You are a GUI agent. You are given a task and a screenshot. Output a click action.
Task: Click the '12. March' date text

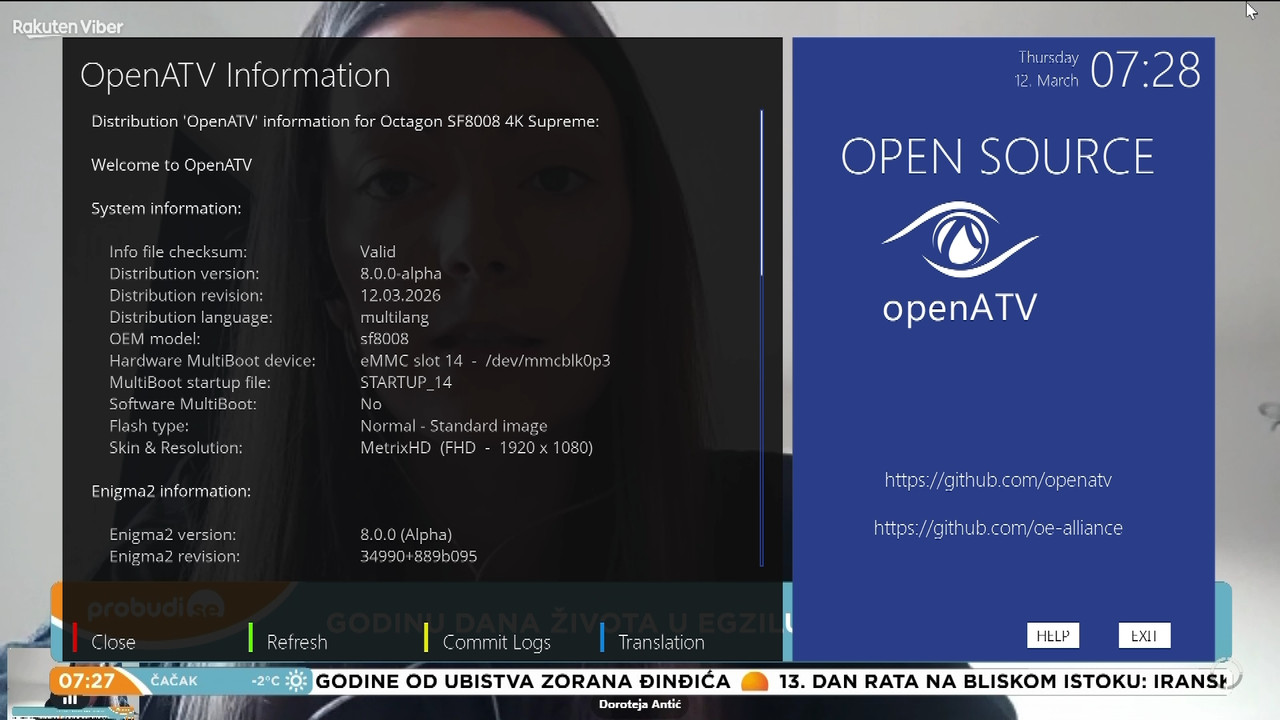pos(1046,81)
